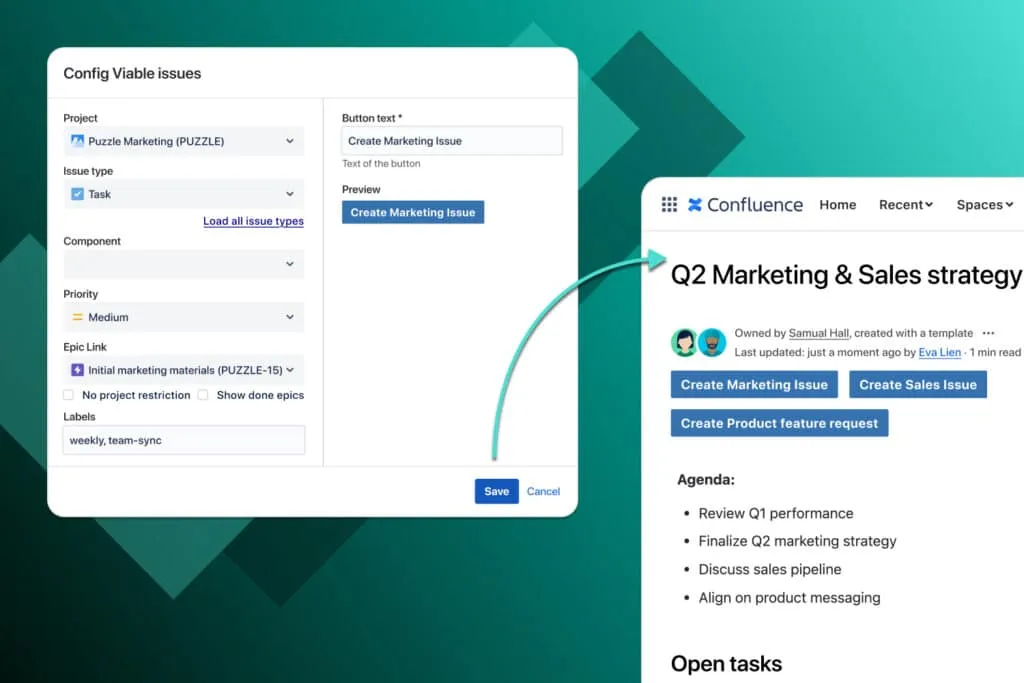Open the more actions ellipsis on Confluence page

pos(988,333)
